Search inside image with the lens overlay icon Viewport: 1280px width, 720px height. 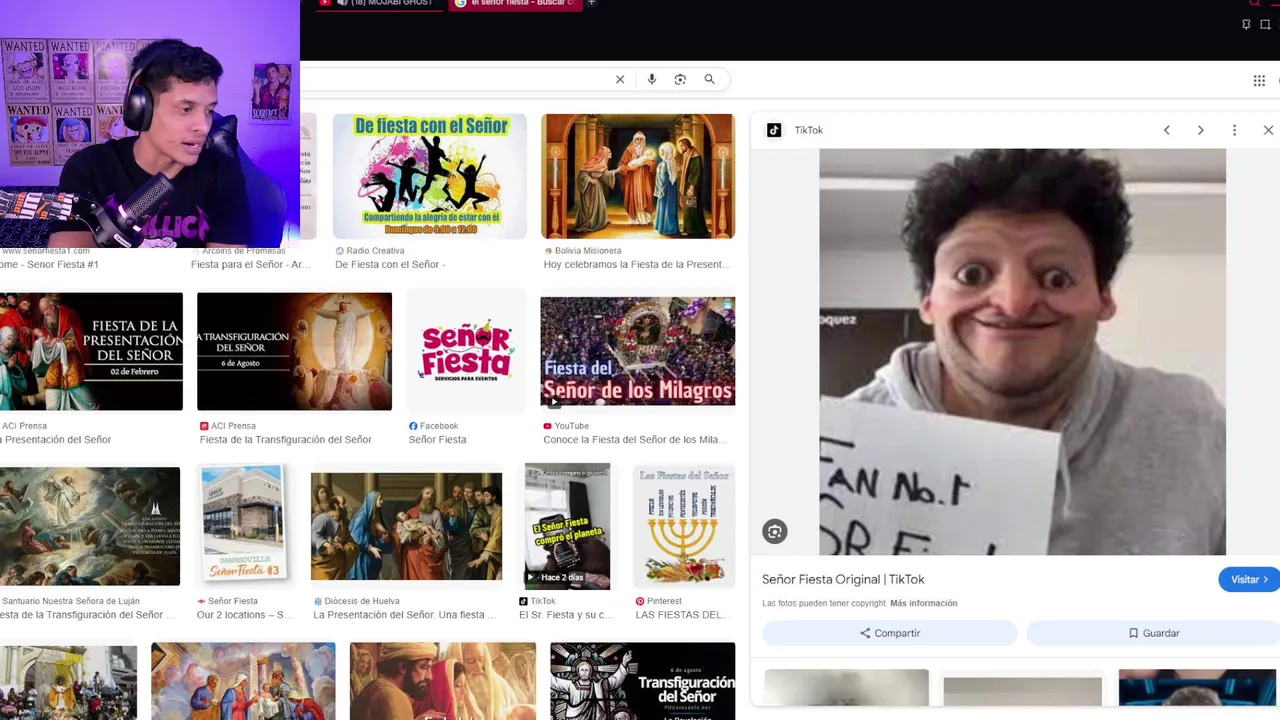[x=775, y=532]
